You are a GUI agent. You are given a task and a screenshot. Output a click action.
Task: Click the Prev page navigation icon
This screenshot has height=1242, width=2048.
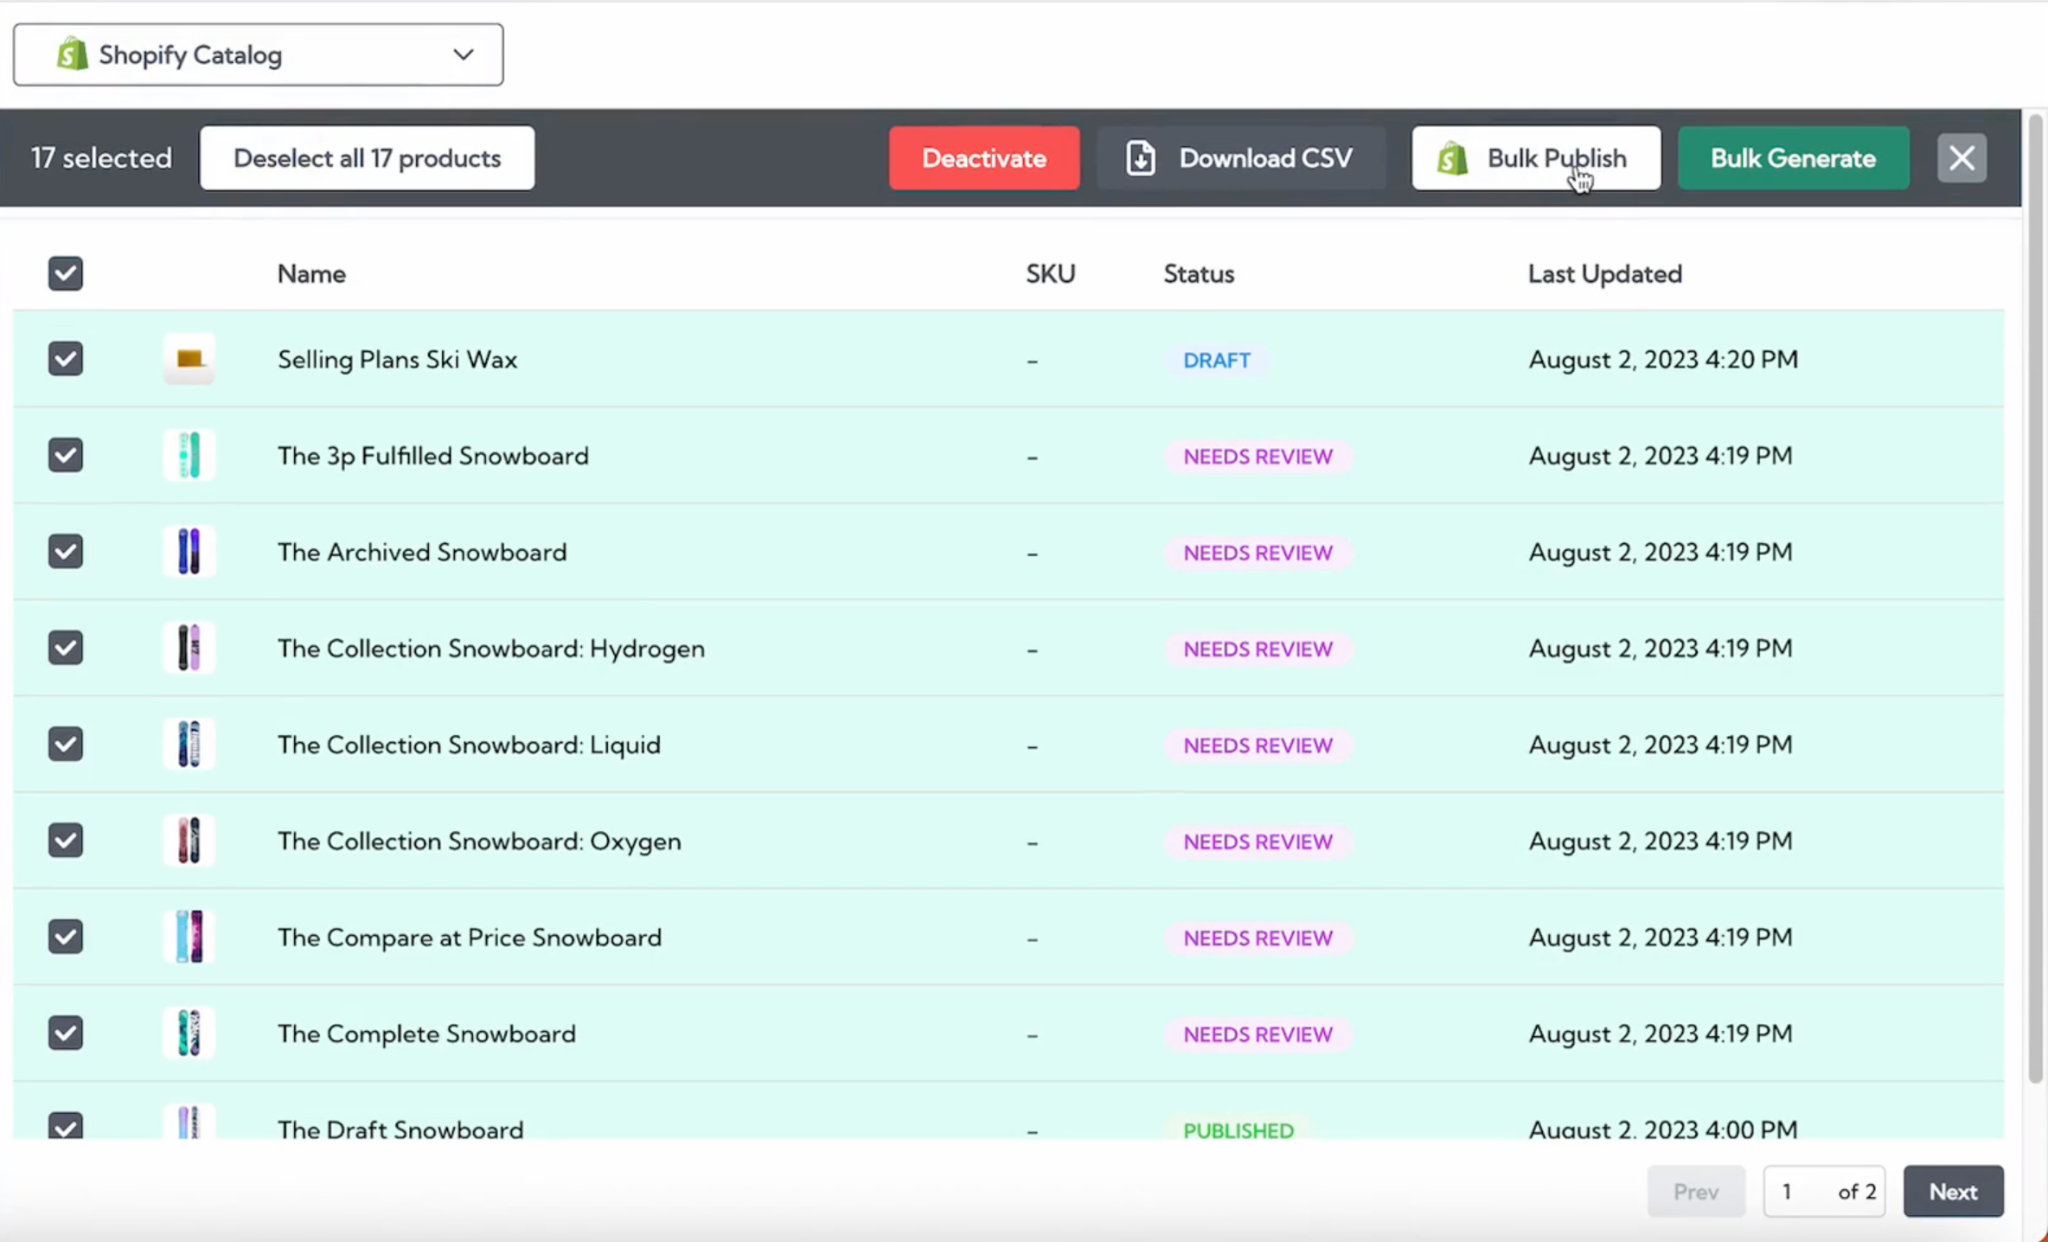tap(1695, 1191)
